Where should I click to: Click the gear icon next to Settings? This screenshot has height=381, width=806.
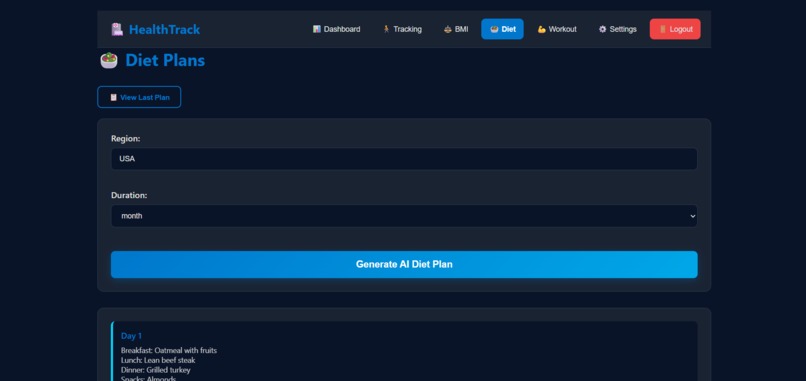click(x=602, y=29)
